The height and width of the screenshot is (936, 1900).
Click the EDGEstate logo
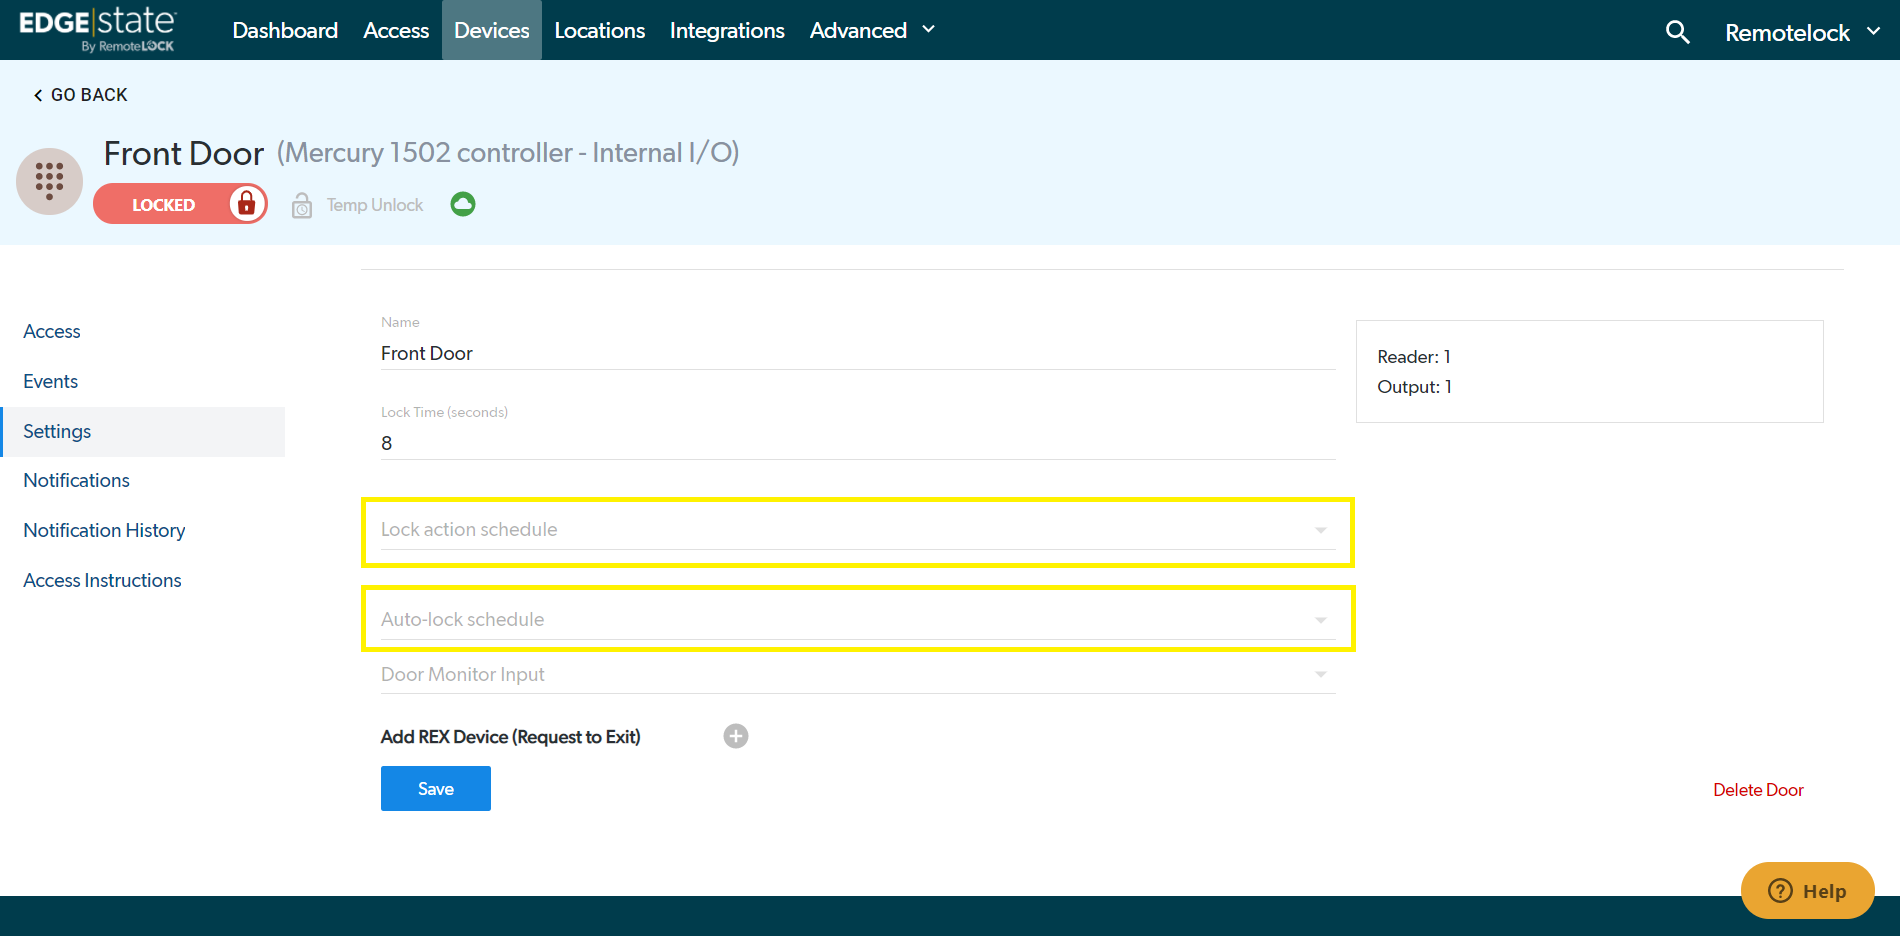98,30
